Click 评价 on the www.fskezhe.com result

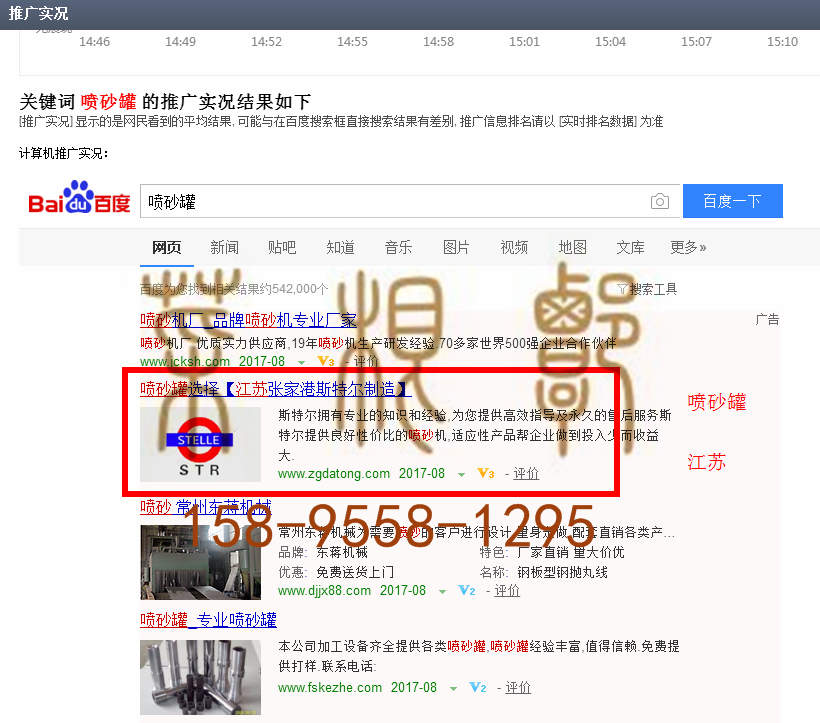518,687
